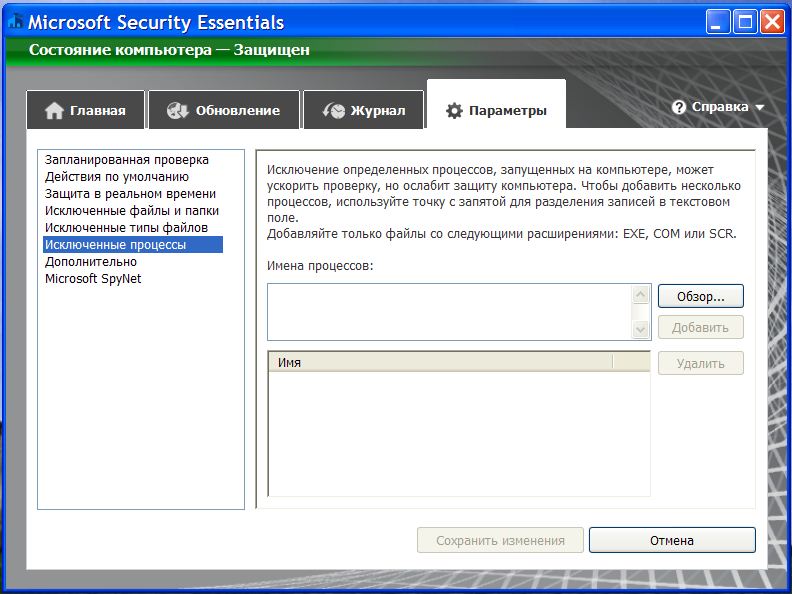Click the globe download icon on Обновление tab
The height and width of the screenshot is (594, 792).
pyautogui.click(x=177, y=111)
